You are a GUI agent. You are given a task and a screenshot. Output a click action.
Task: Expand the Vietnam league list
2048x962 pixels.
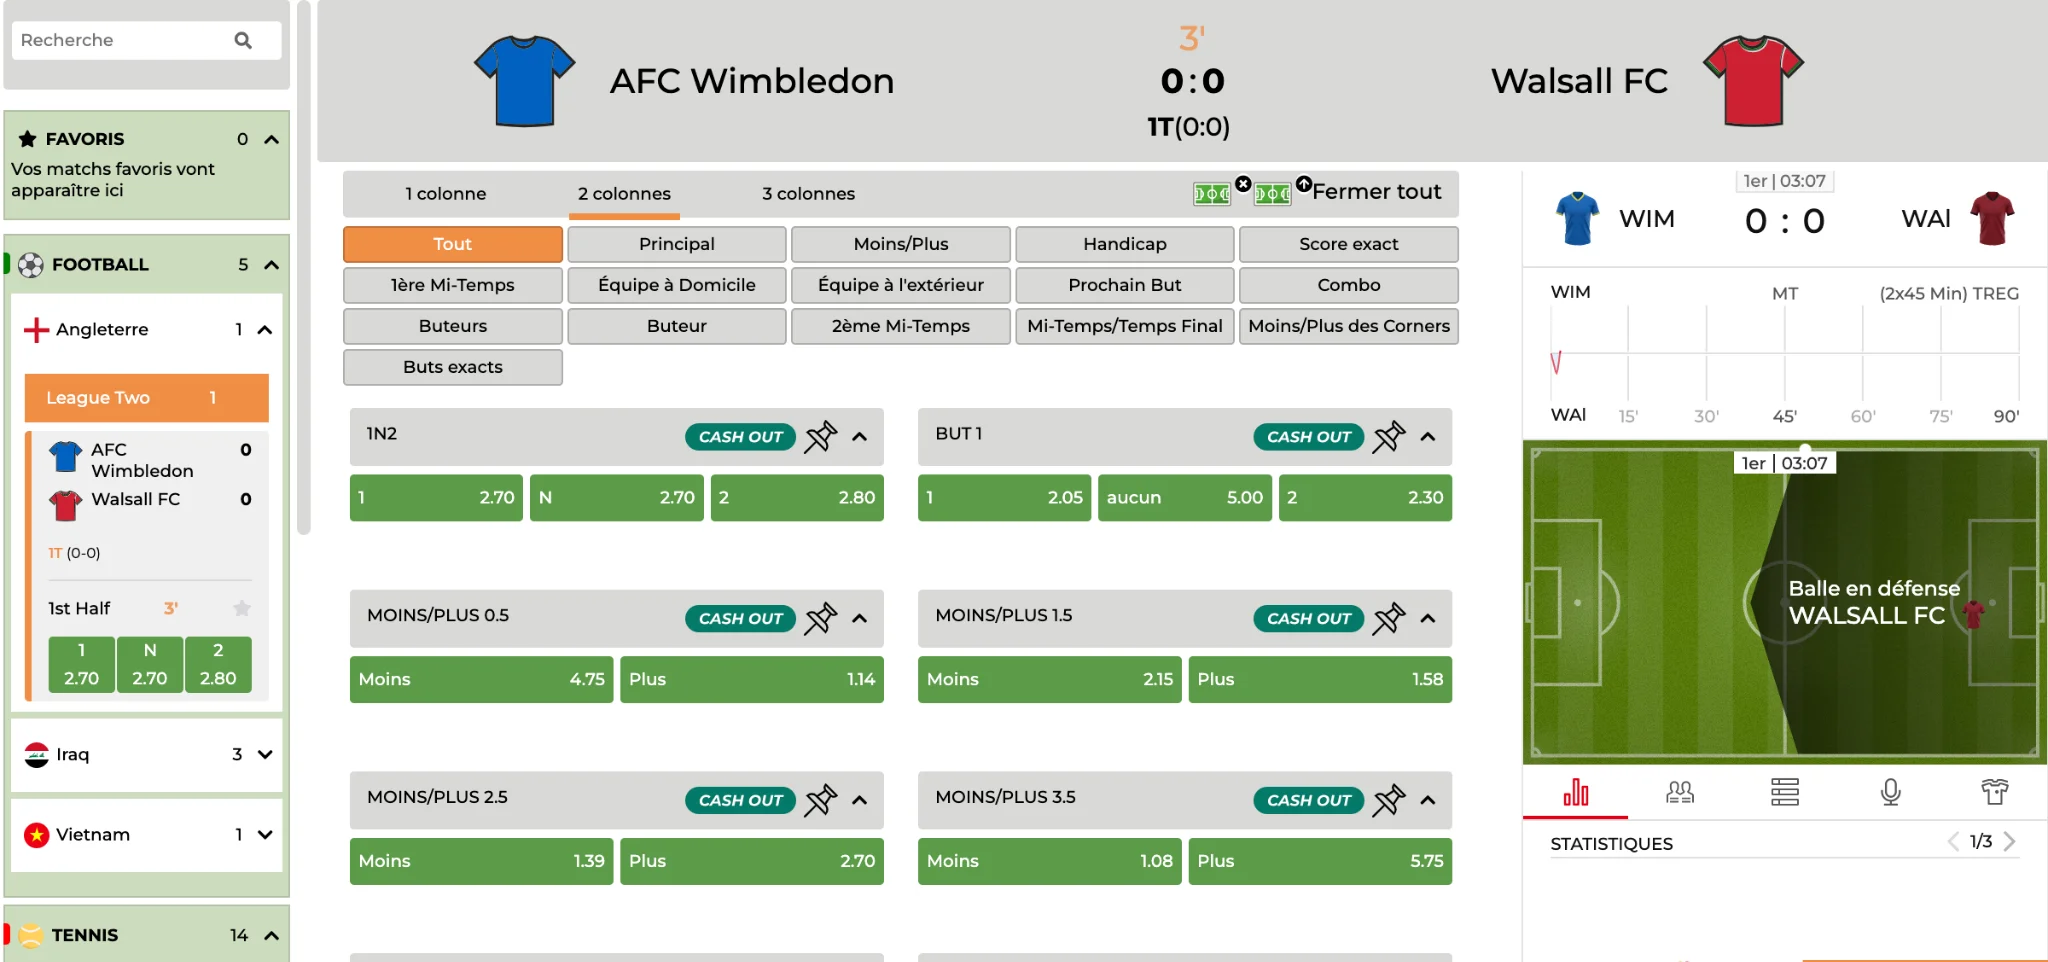point(265,834)
